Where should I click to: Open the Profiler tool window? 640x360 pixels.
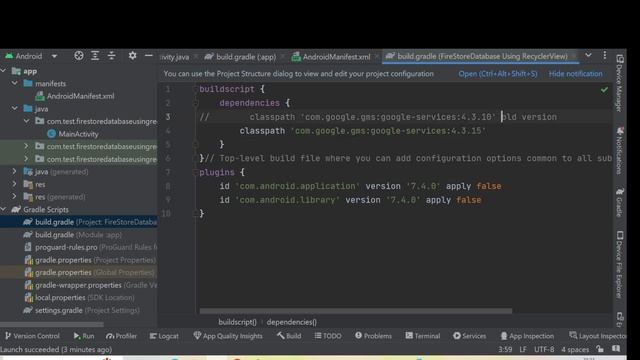pyautogui.click(x=121, y=336)
